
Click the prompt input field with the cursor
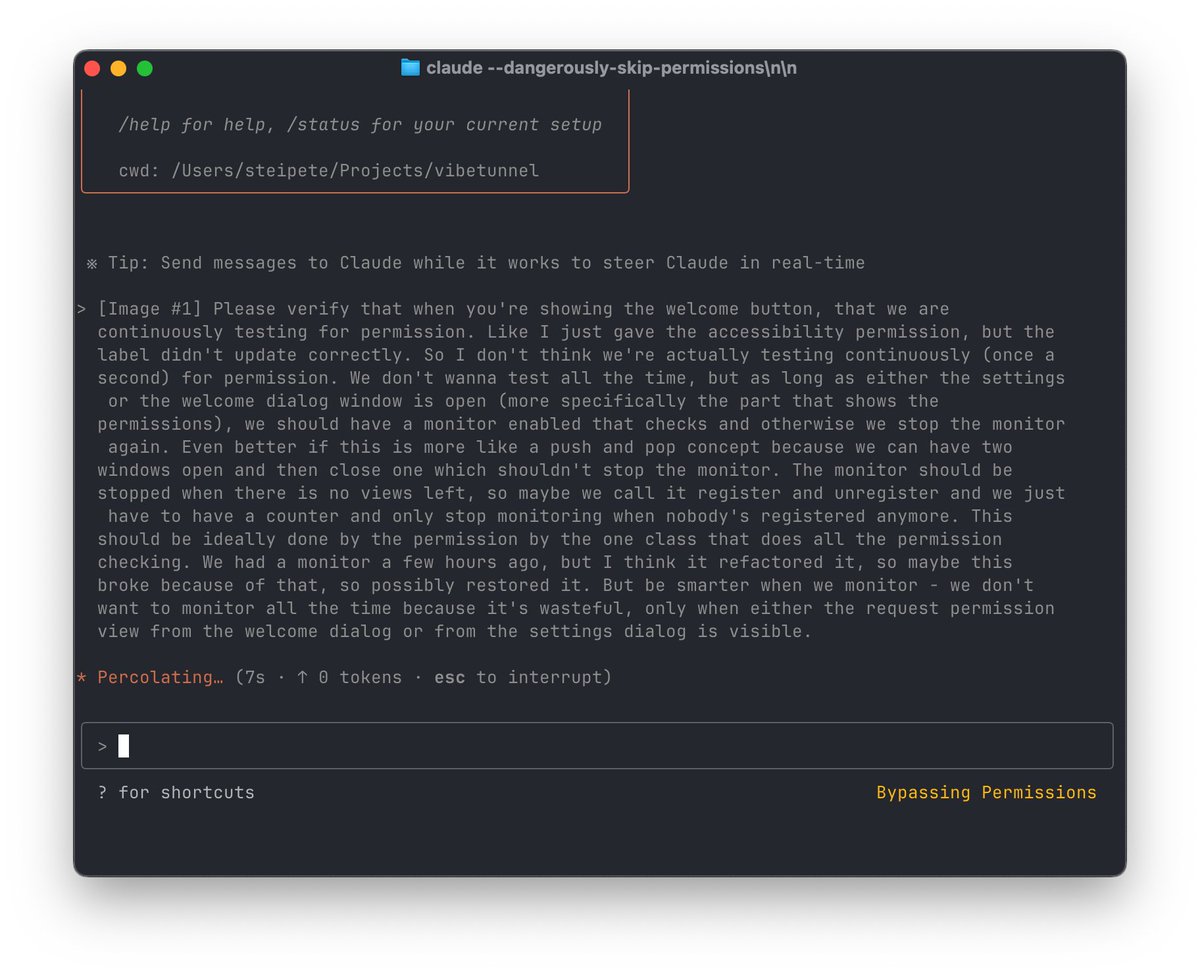tap(597, 746)
